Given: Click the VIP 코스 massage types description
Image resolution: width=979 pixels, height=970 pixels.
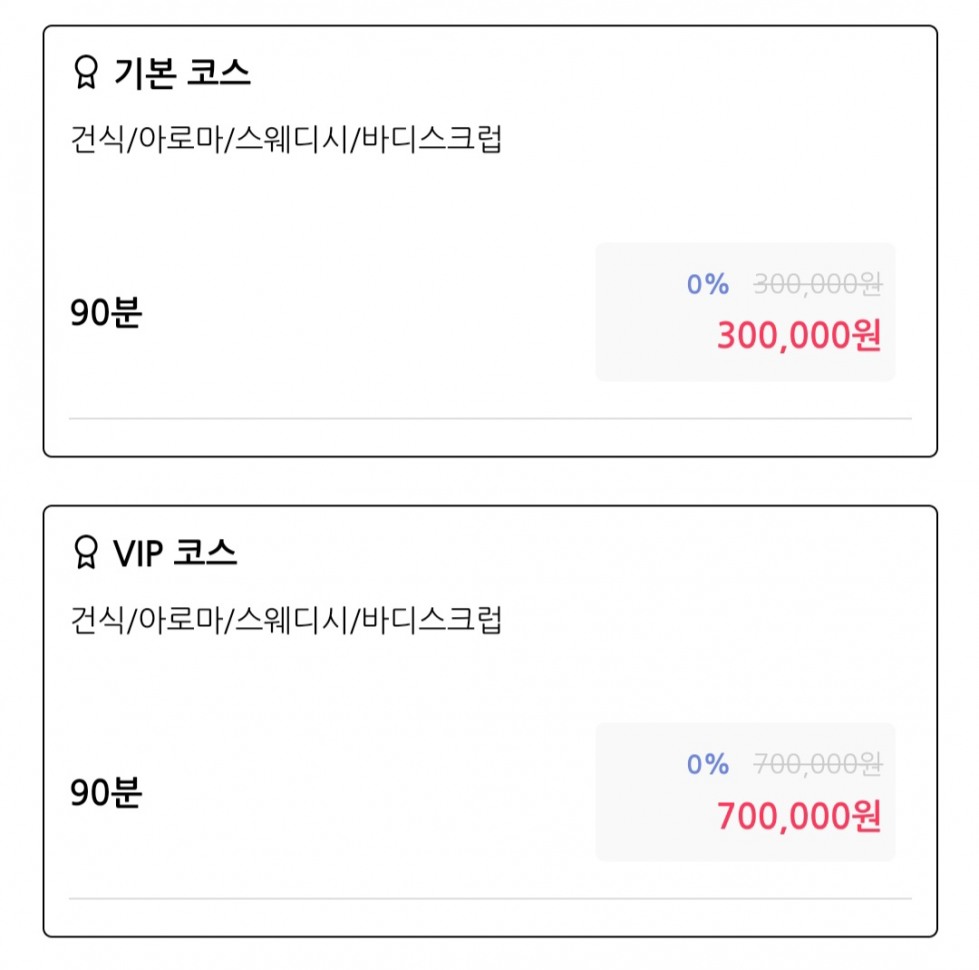Looking at the screenshot, I should point(286,619).
